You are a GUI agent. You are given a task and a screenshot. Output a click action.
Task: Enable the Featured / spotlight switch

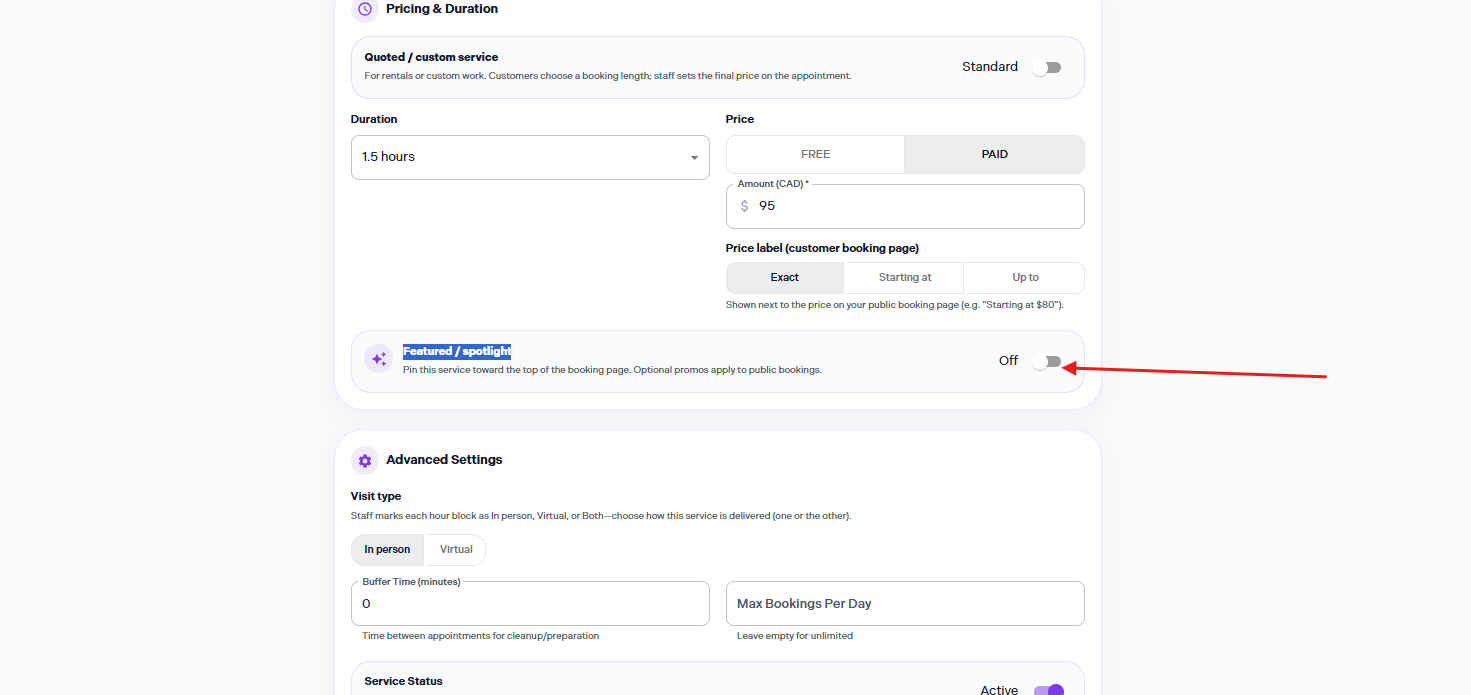click(1047, 361)
